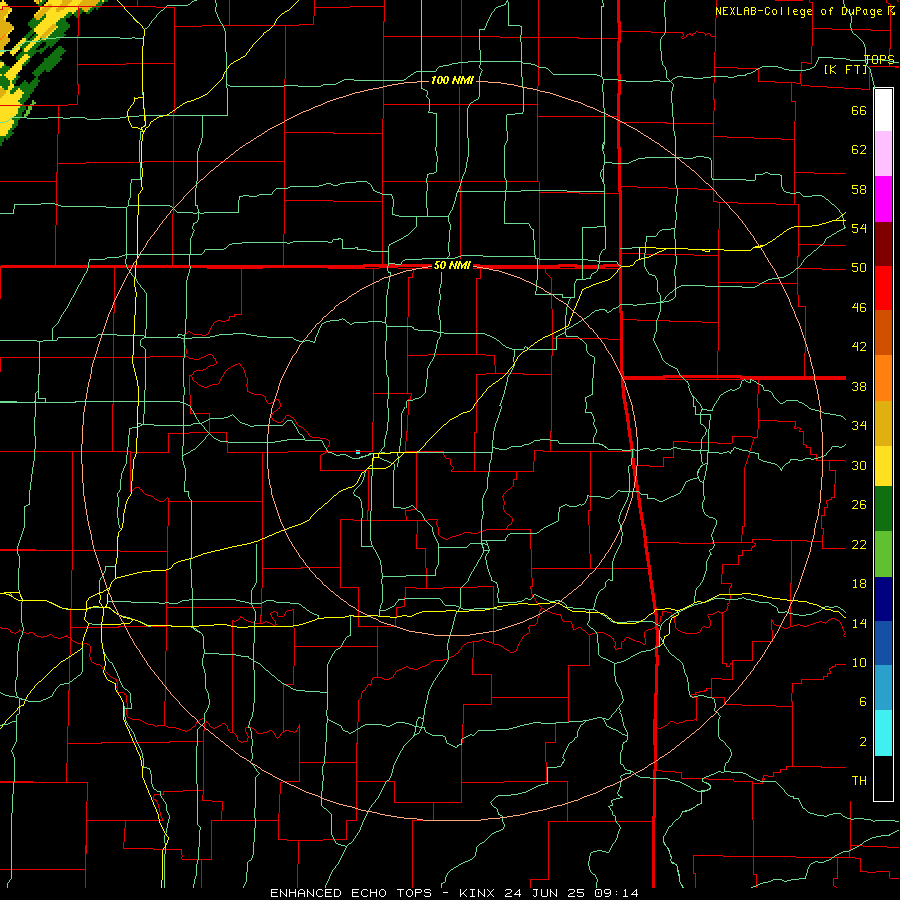
Task: Click the medium blue legend swatch
Action: click(883, 643)
